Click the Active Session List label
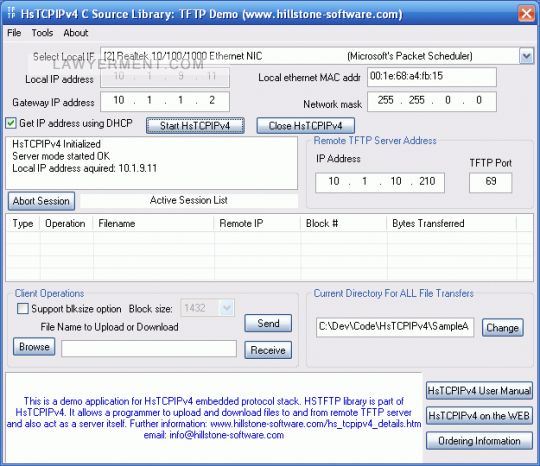The height and width of the screenshot is (466, 540). 189,200
